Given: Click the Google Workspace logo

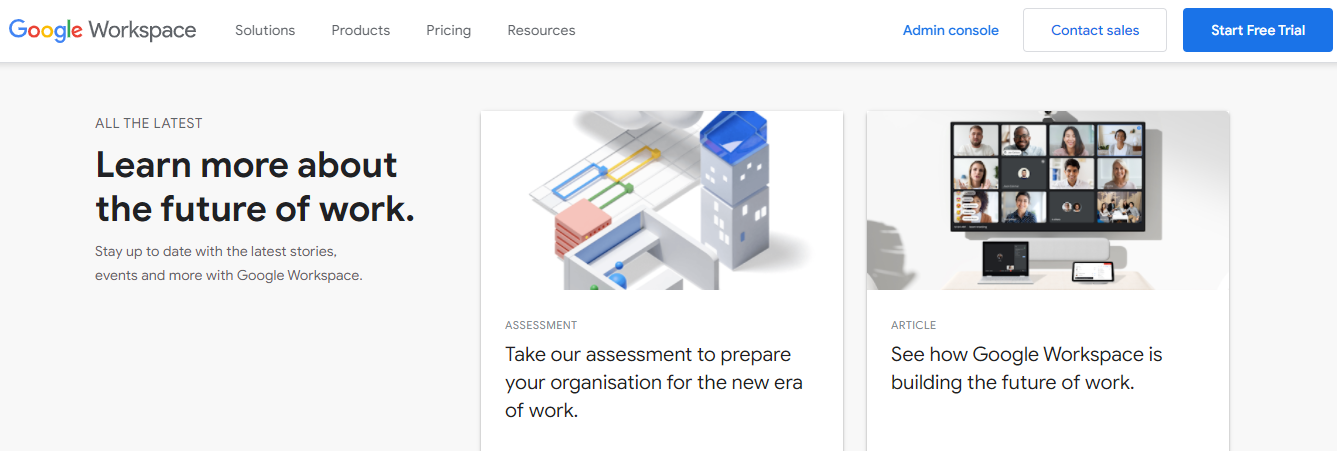Looking at the screenshot, I should [x=102, y=30].
